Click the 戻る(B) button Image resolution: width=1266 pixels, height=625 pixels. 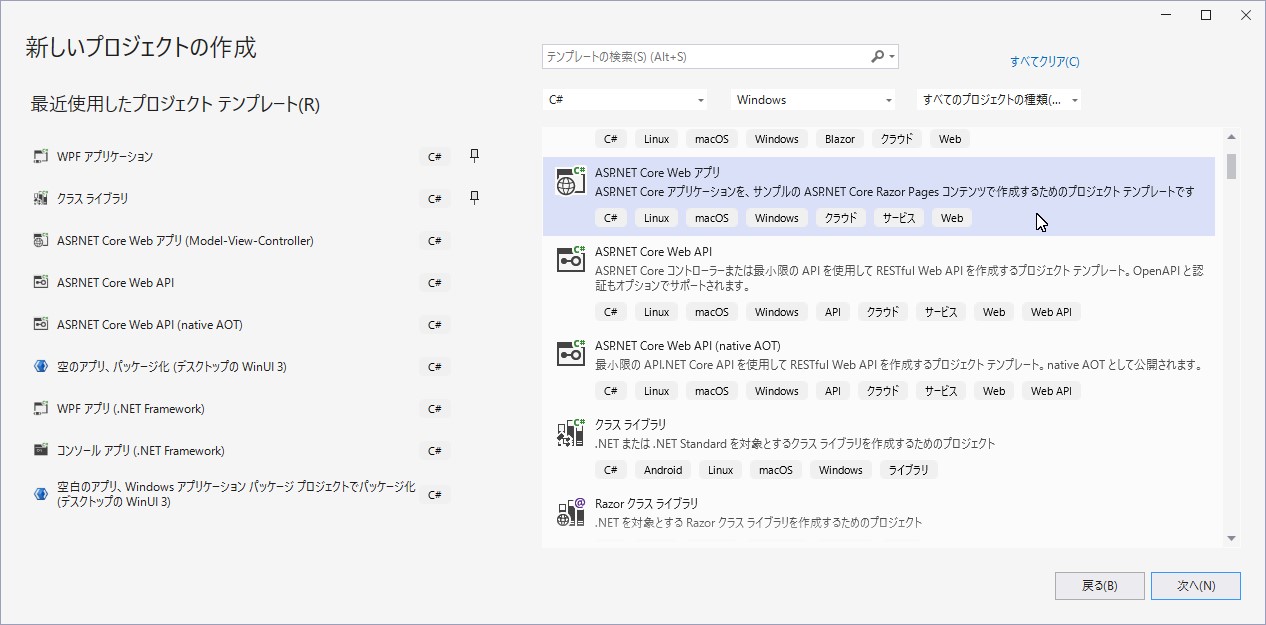1099,586
